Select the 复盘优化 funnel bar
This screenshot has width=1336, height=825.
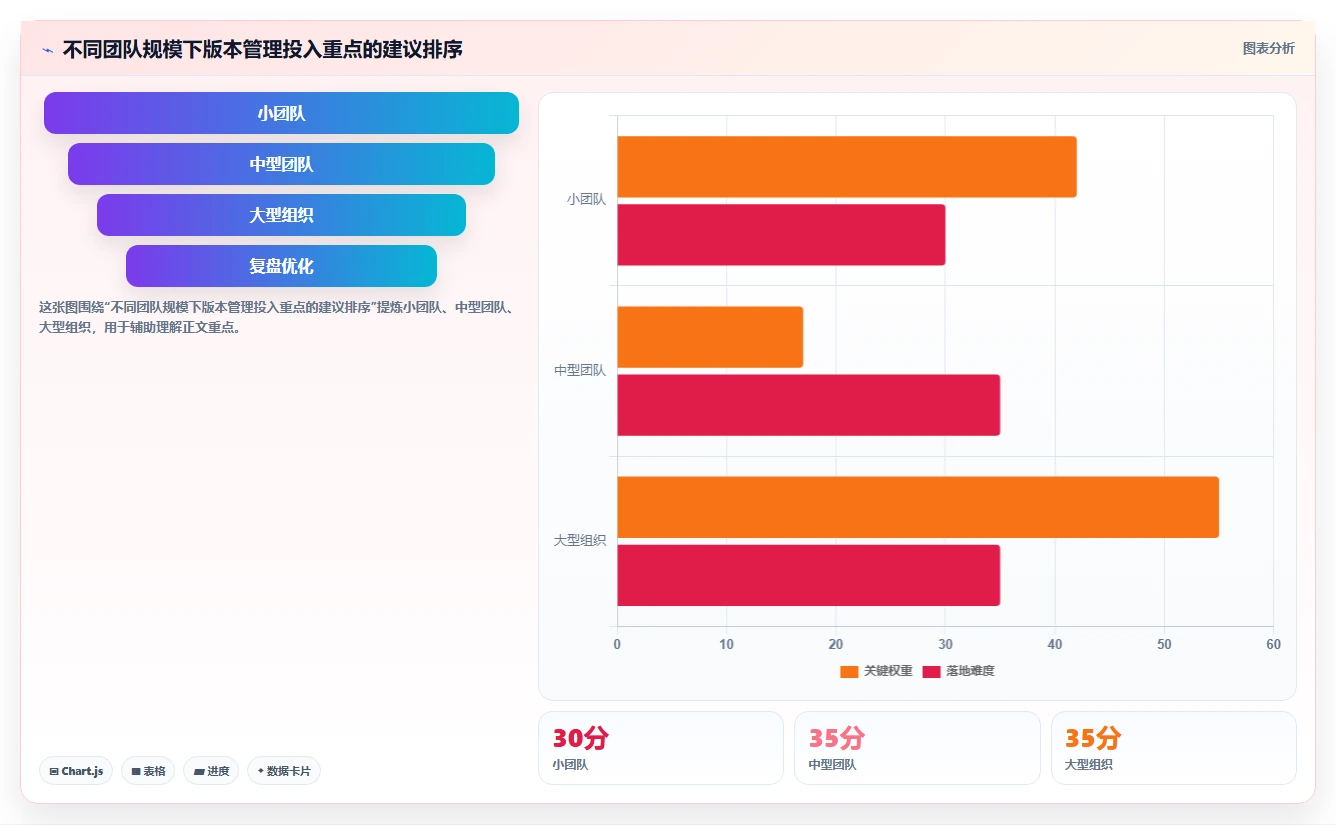pos(281,266)
